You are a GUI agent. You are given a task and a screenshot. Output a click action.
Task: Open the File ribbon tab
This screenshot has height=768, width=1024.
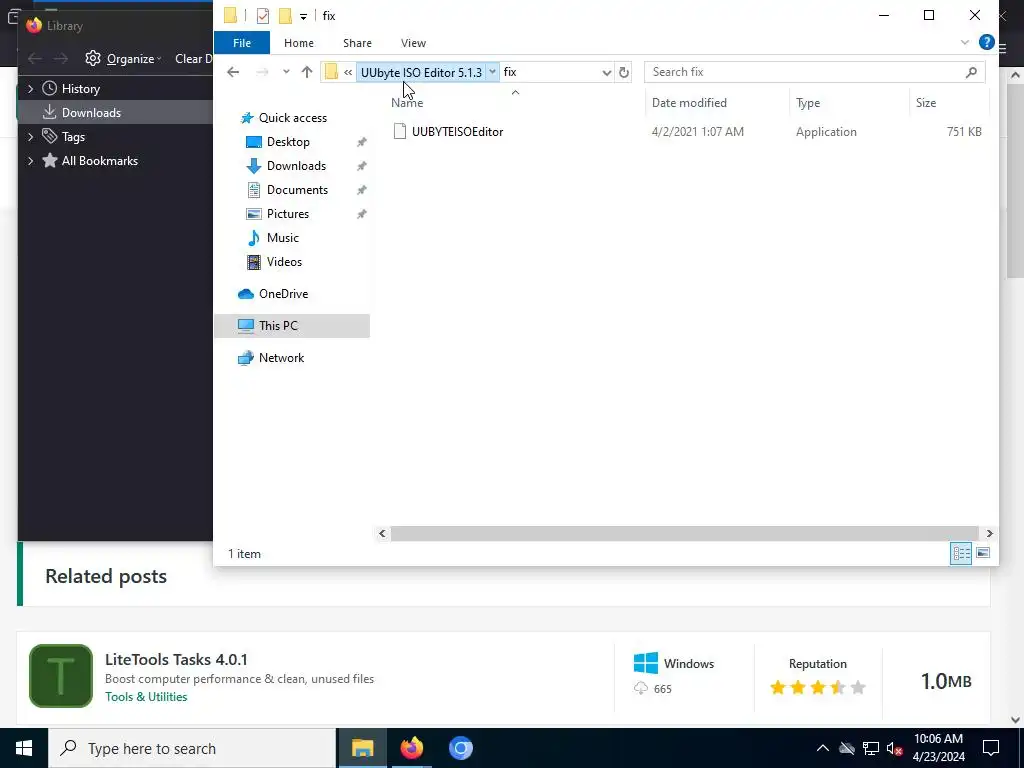tap(242, 43)
